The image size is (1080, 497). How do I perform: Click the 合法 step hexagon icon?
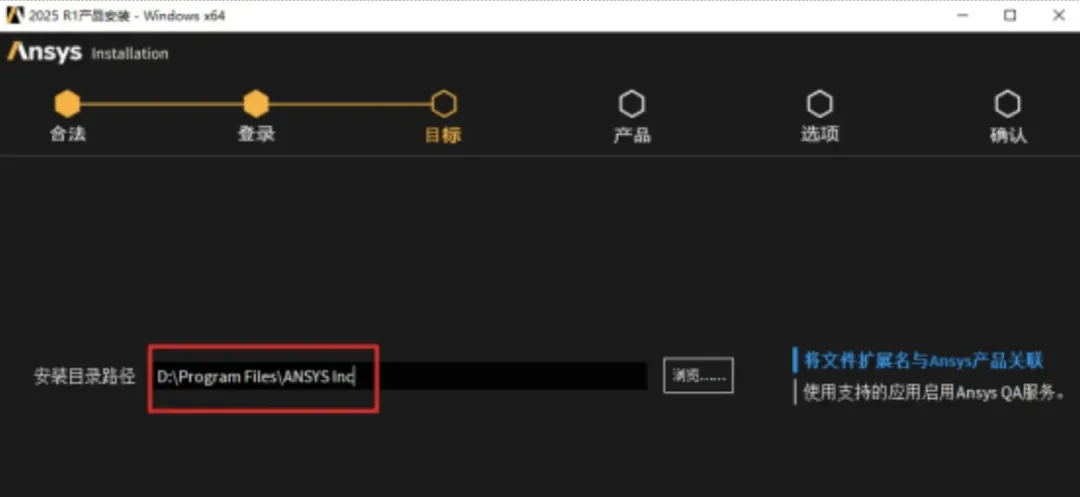(68, 104)
